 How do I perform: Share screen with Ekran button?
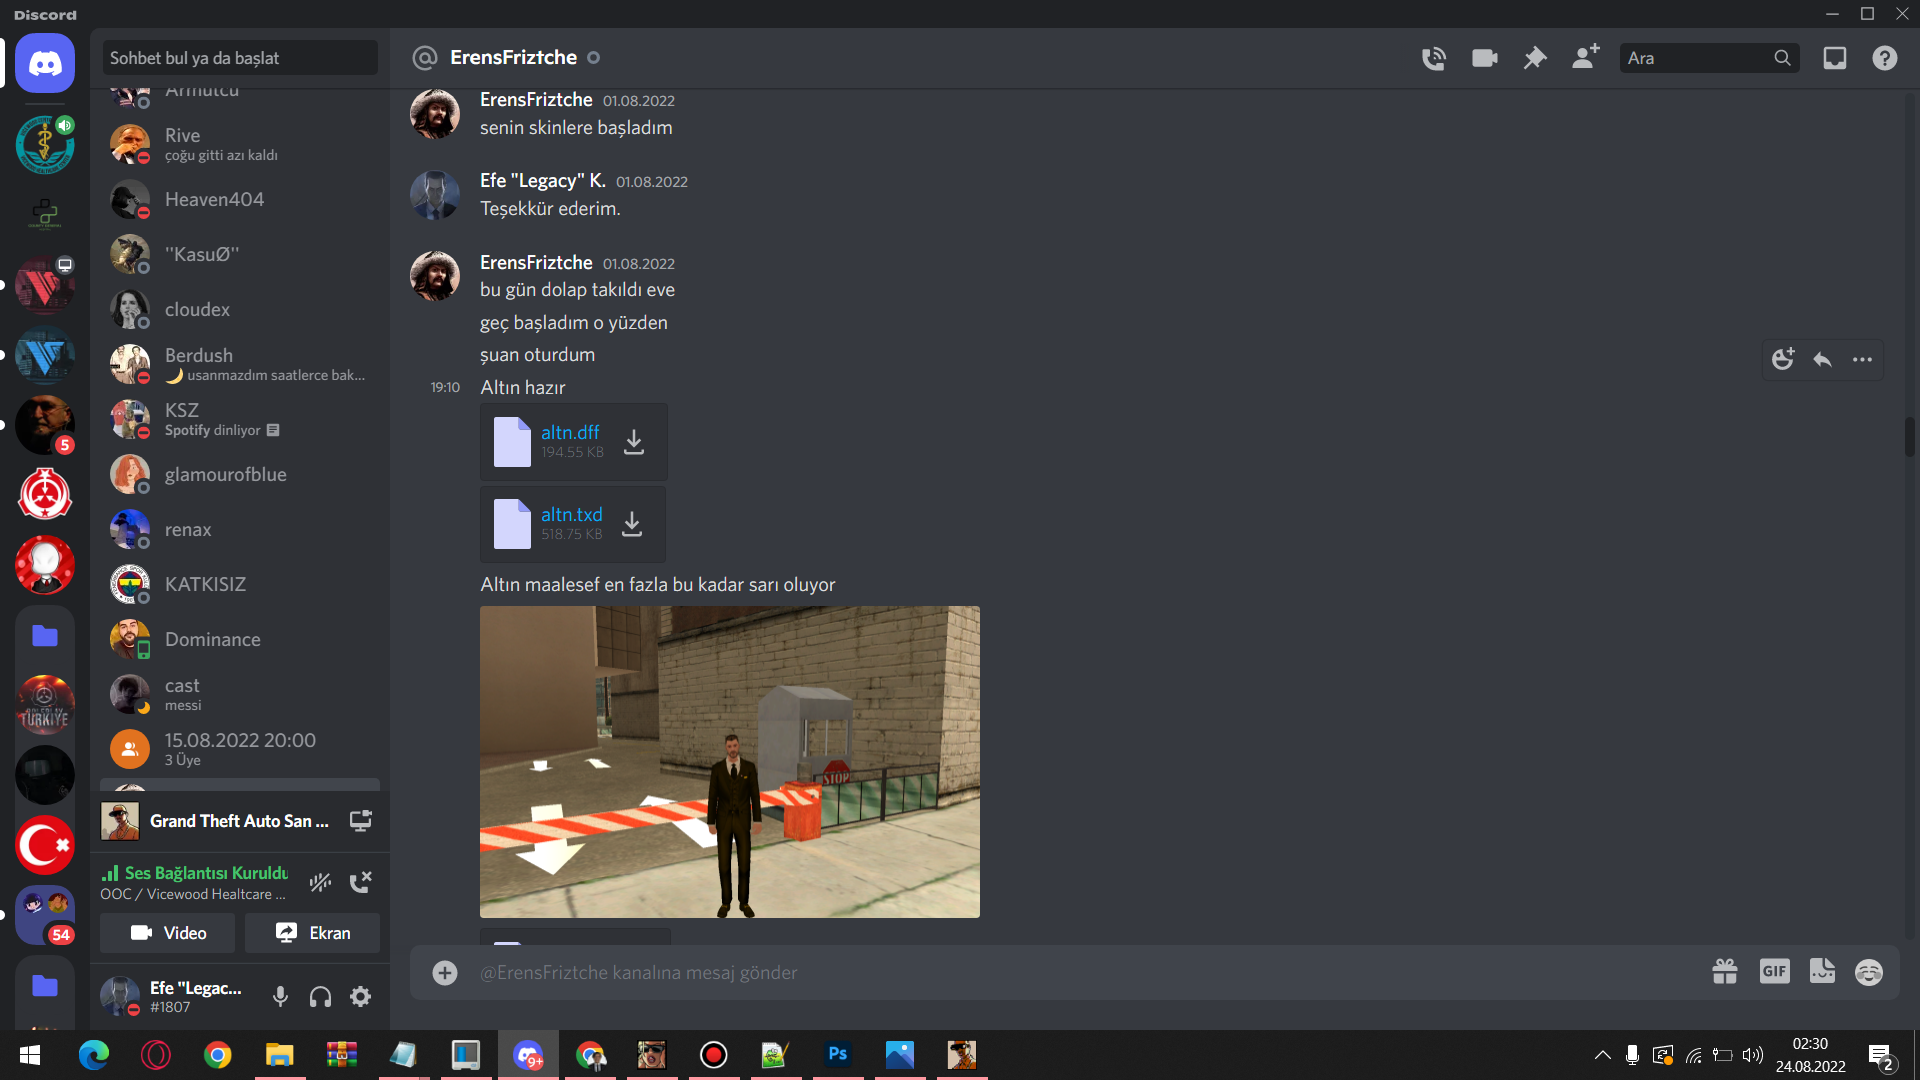tap(312, 933)
